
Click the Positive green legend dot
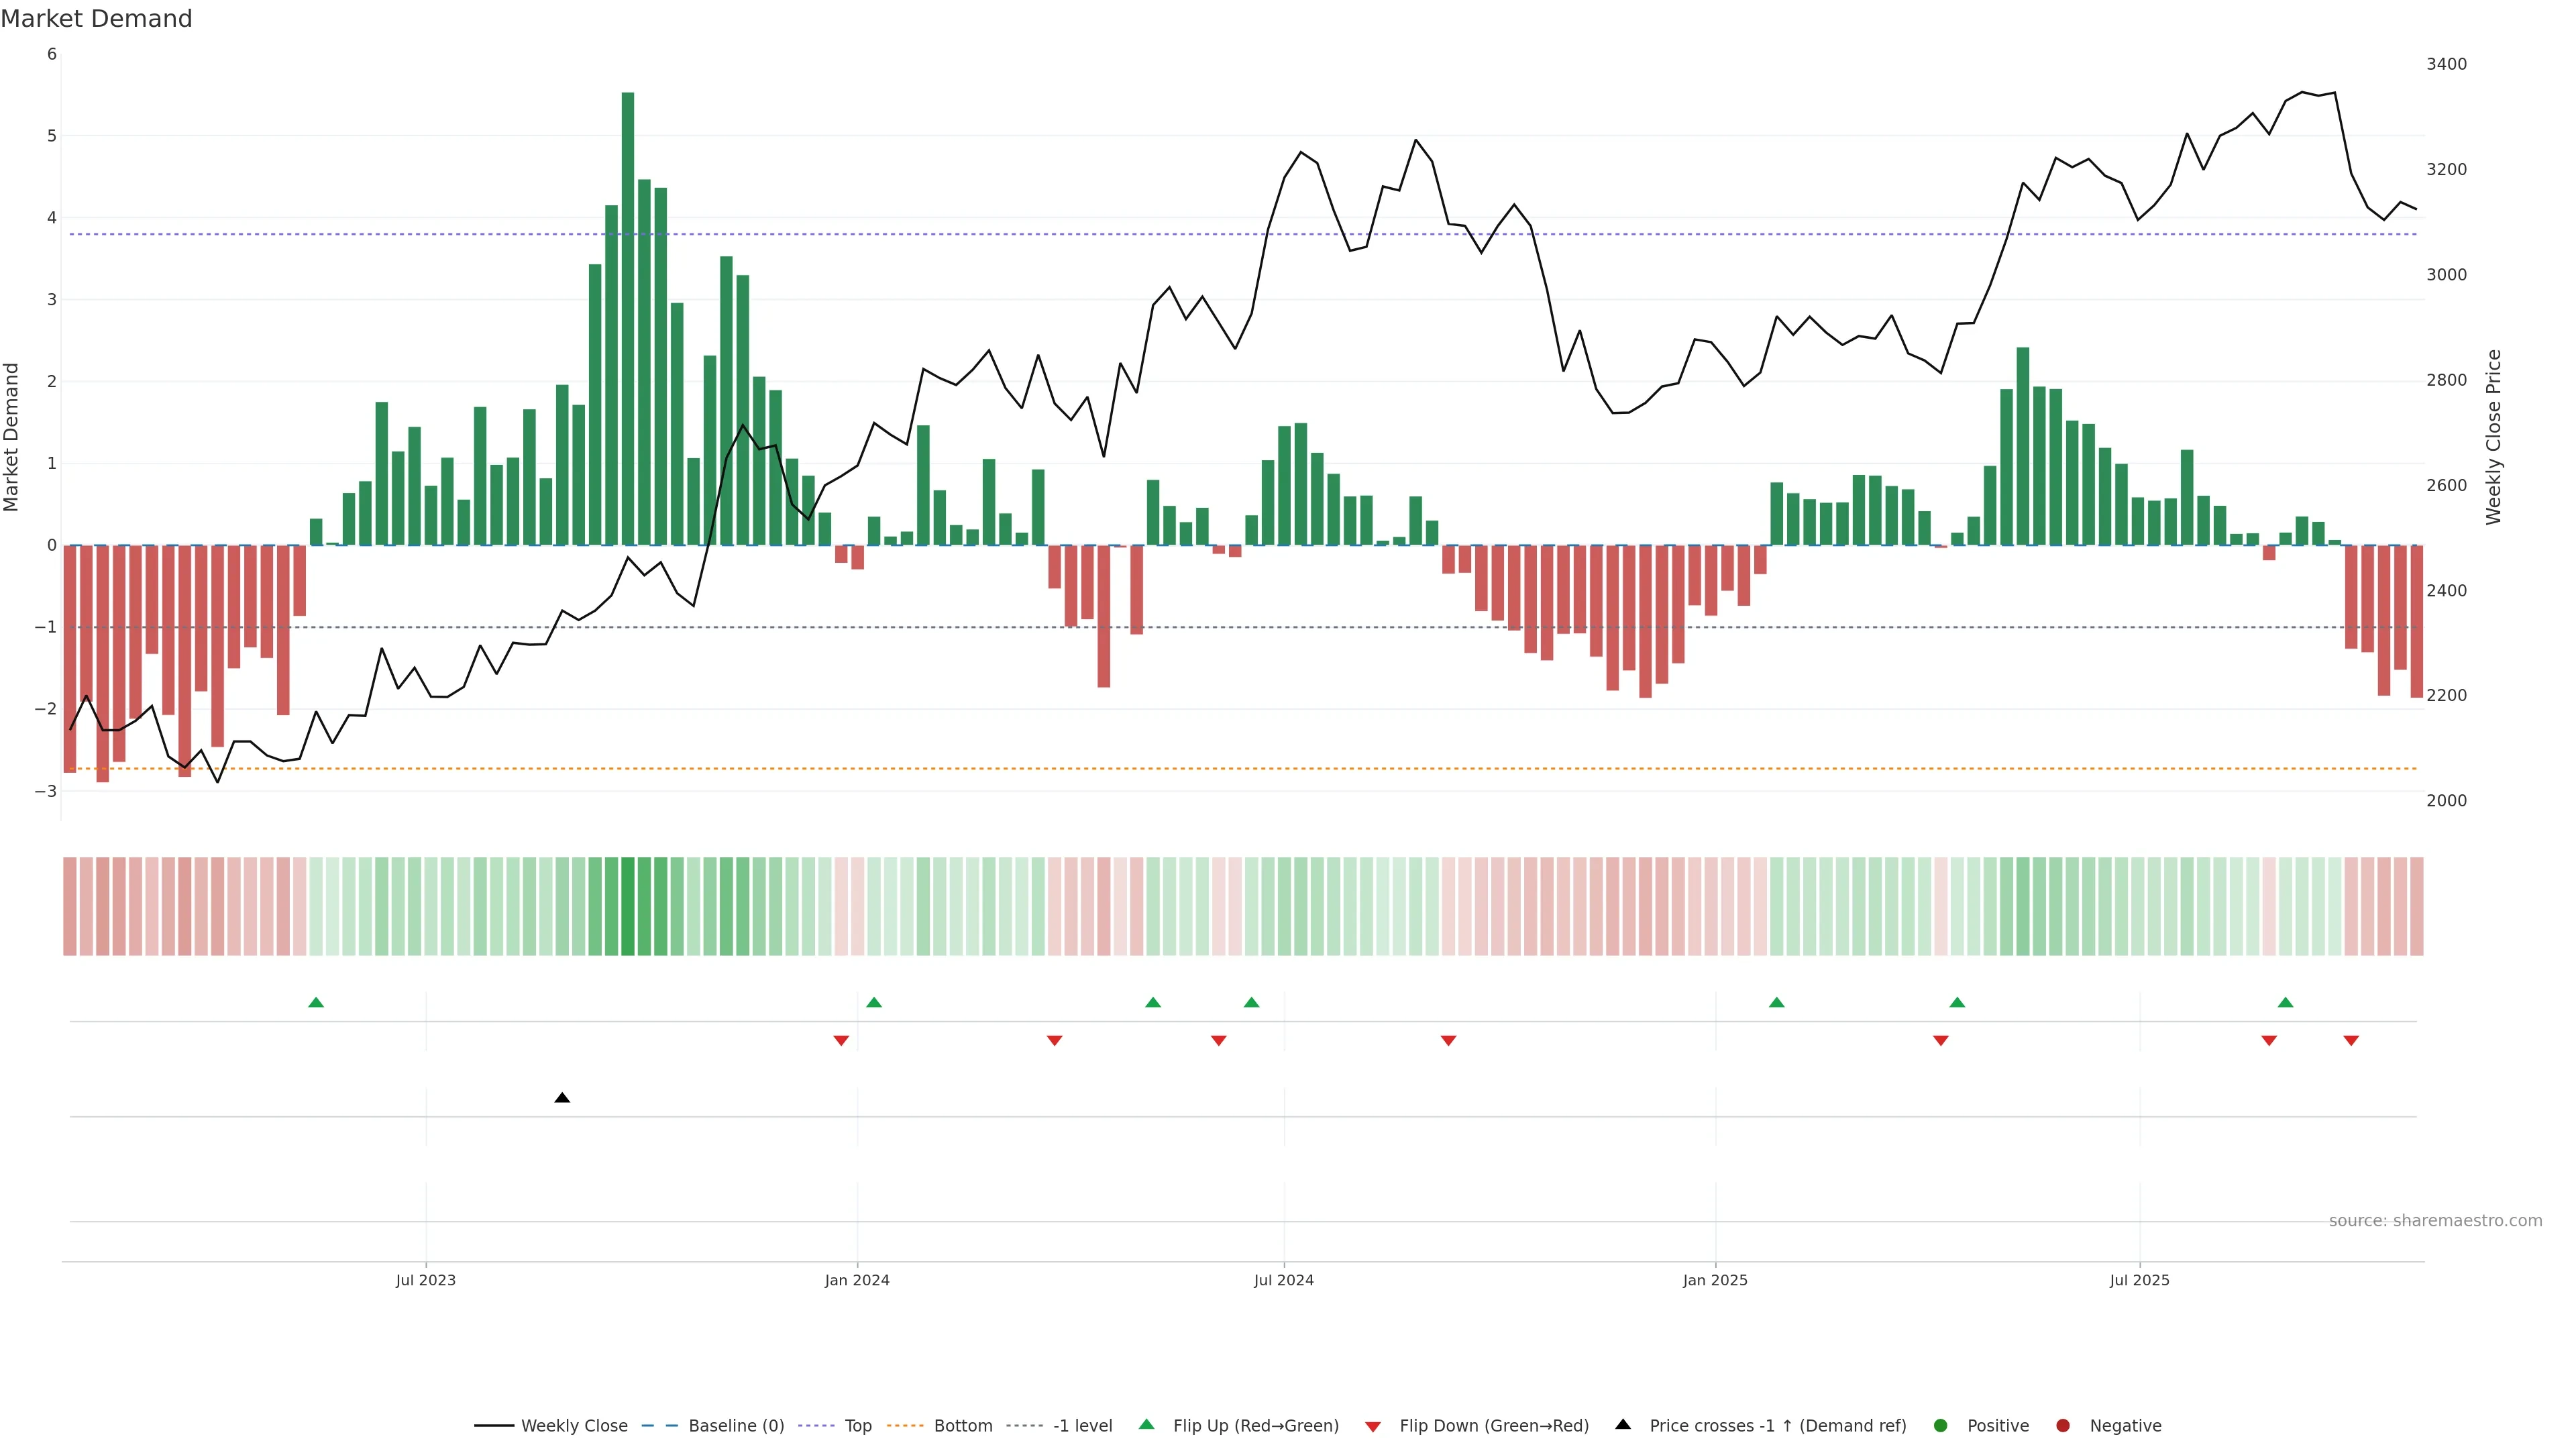pos(1941,1425)
